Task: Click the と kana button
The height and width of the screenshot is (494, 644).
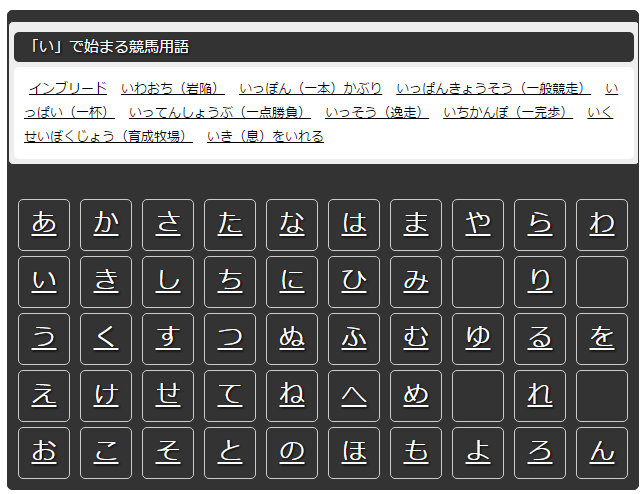Action: (x=230, y=453)
